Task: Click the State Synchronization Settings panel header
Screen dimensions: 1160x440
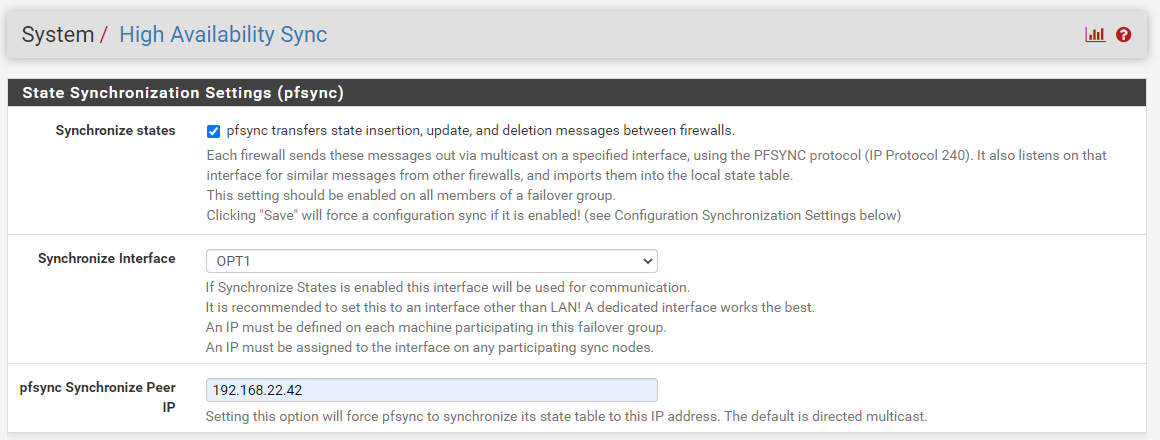Action: pyautogui.click(x=183, y=93)
